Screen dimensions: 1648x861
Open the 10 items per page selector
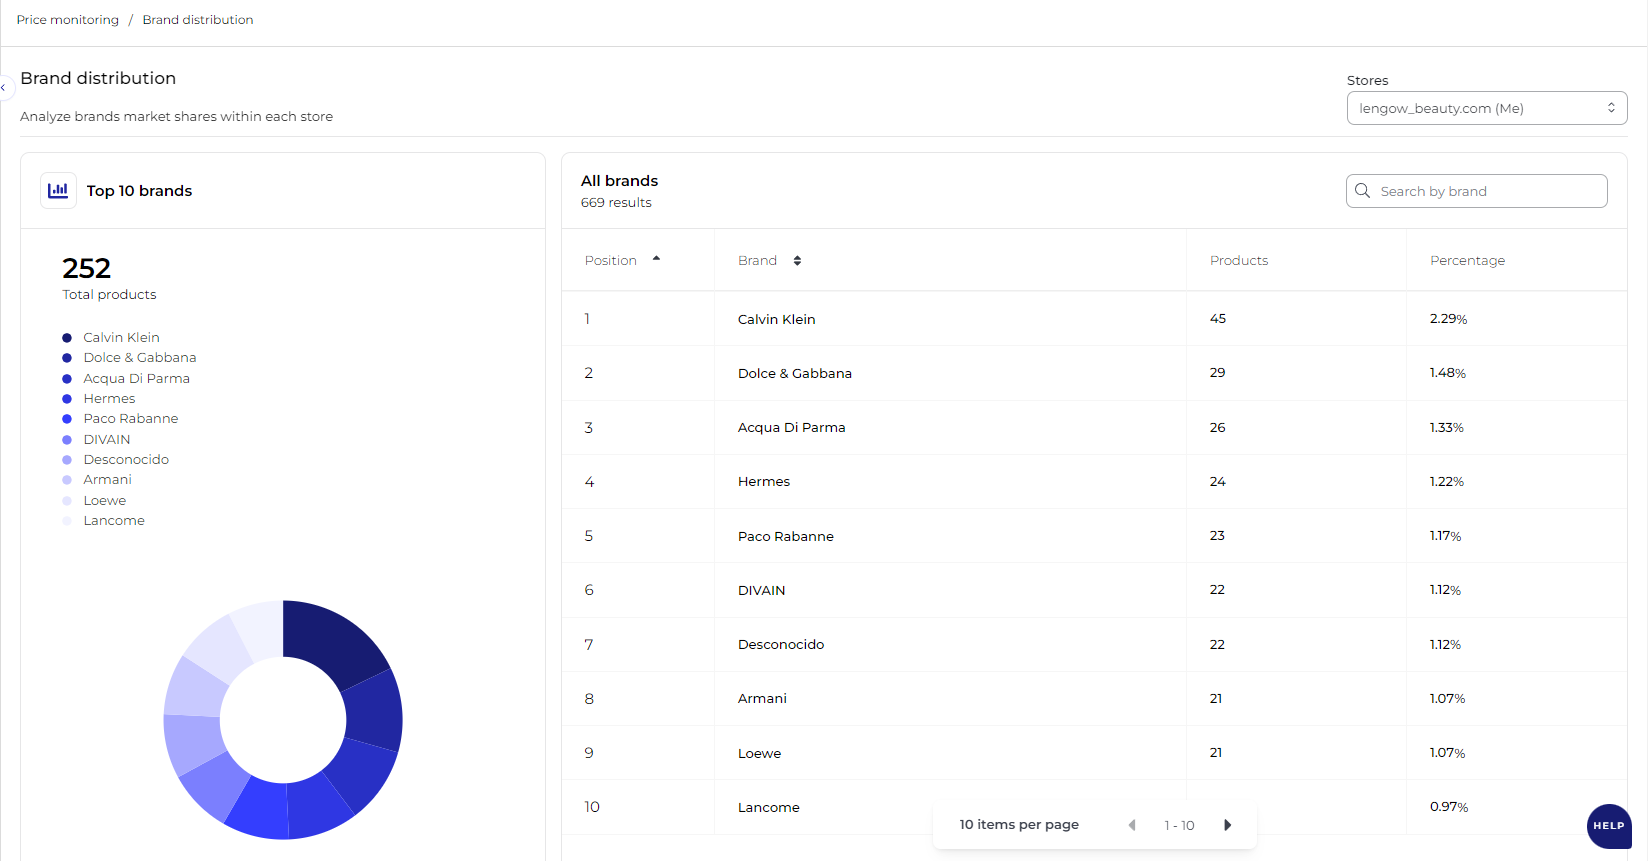click(1018, 825)
